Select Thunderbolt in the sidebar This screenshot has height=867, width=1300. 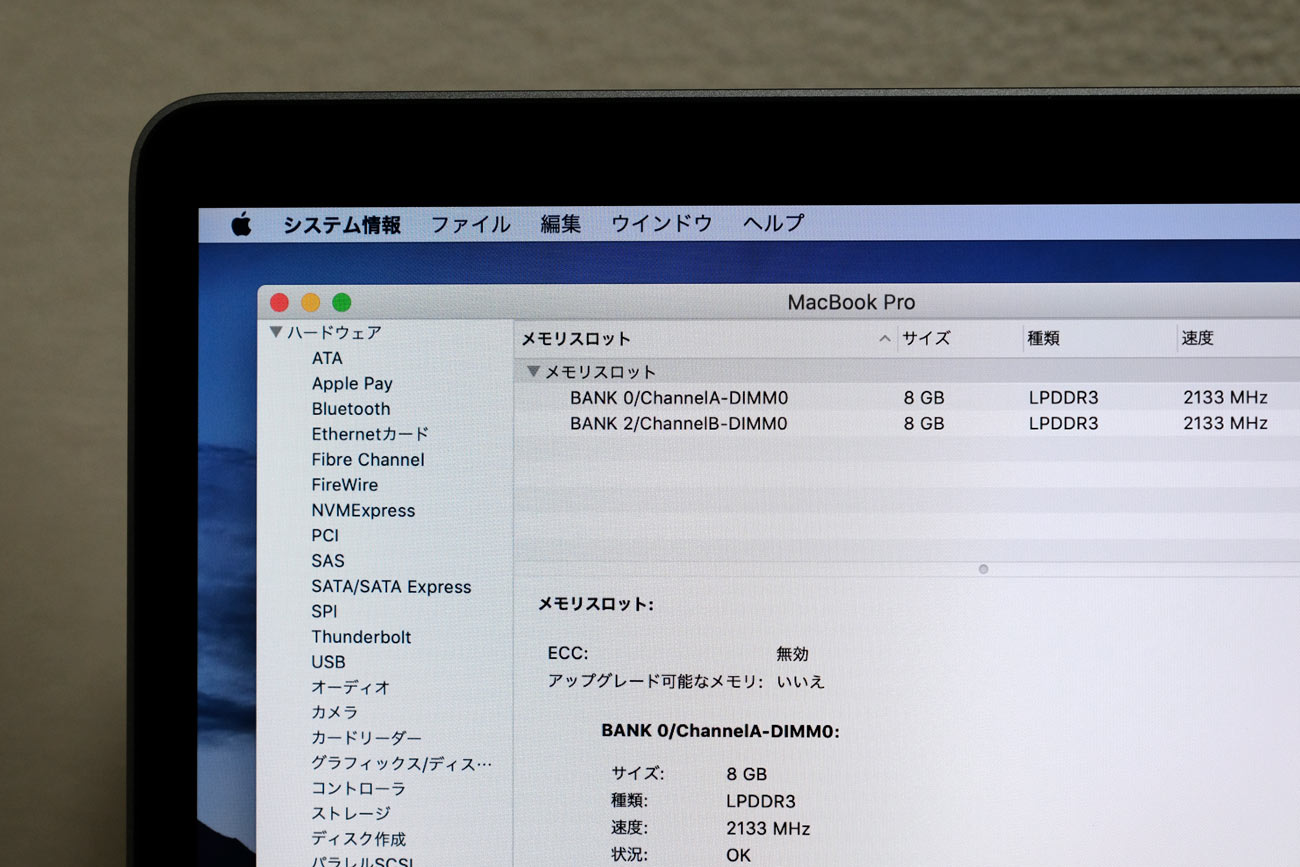click(x=361, y=637)
